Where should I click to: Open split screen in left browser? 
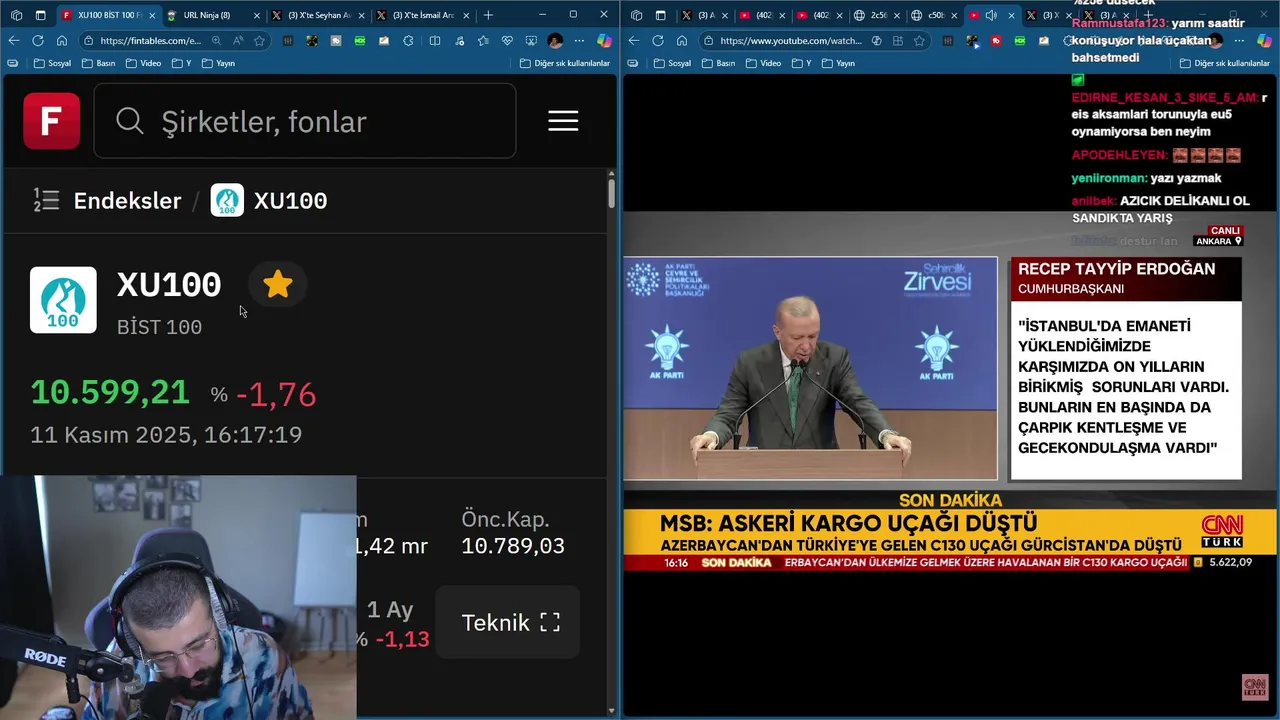pyautogui.click(x=435, y=41)
